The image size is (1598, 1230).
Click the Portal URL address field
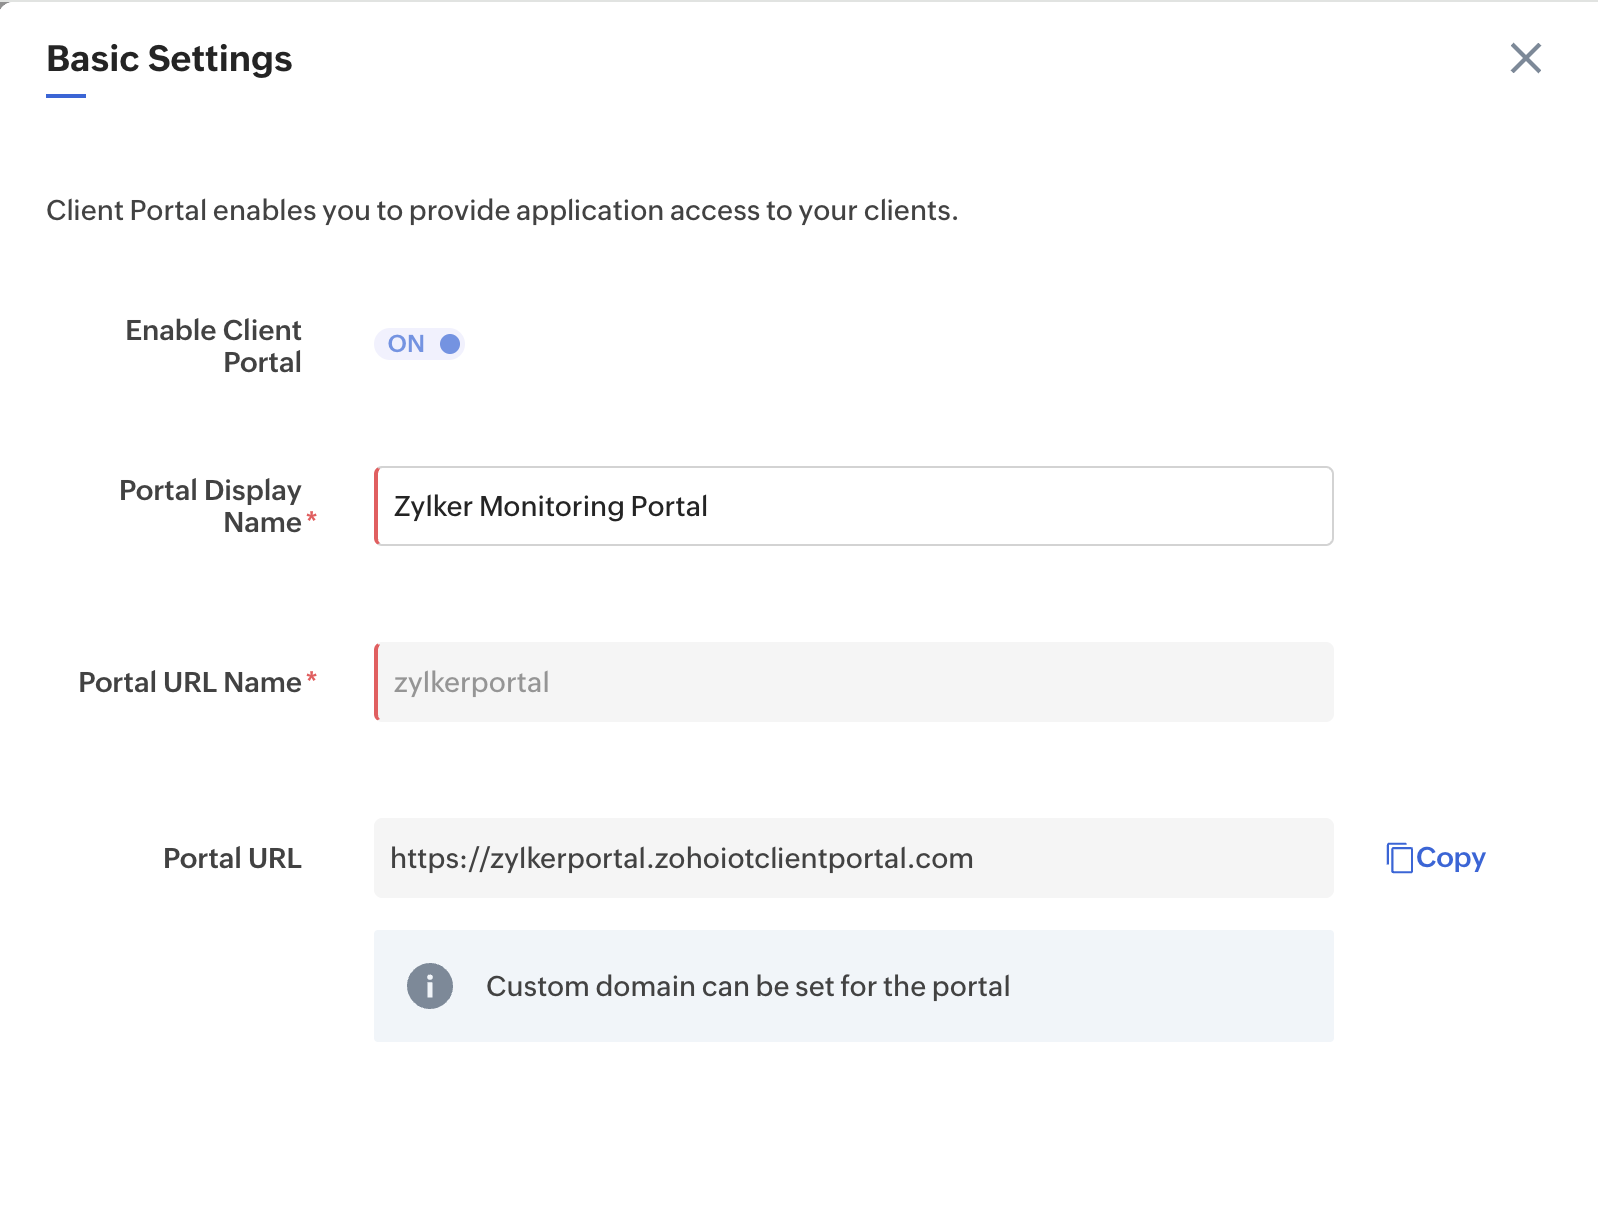(x=854, y=858)
